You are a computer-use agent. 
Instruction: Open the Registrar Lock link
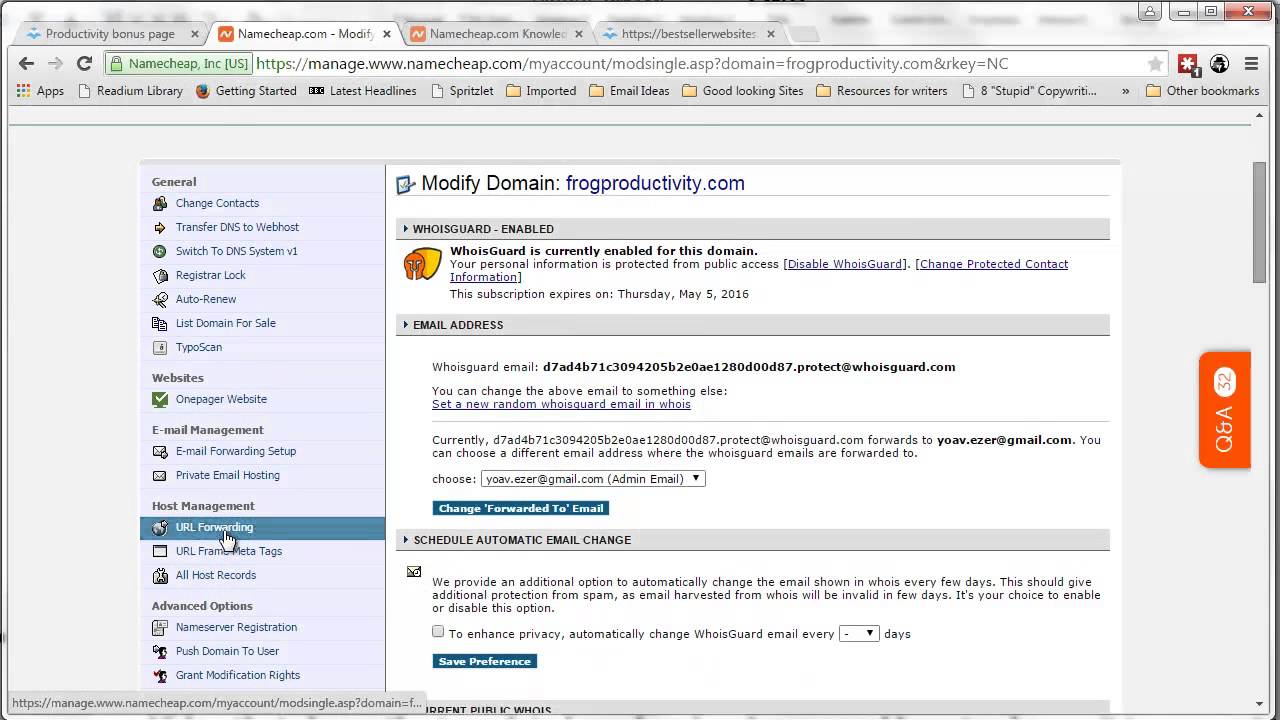[211, 275]
